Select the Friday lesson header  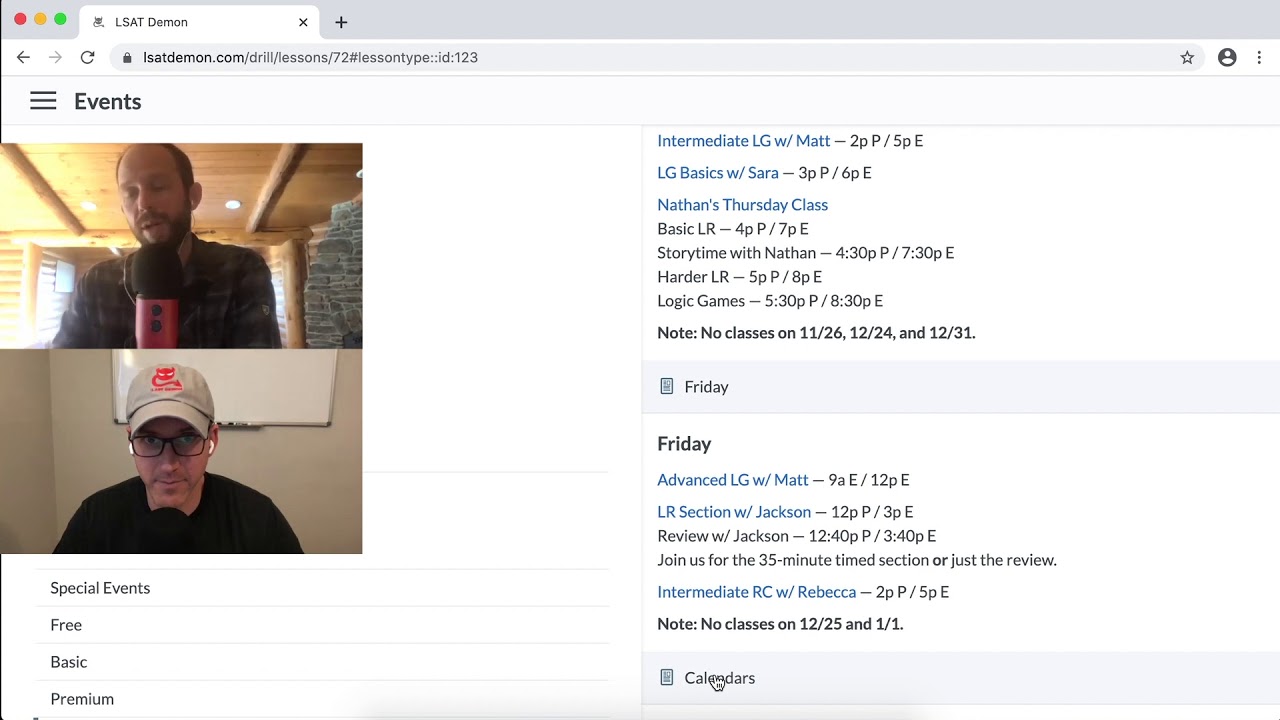[x=961, y=386]
